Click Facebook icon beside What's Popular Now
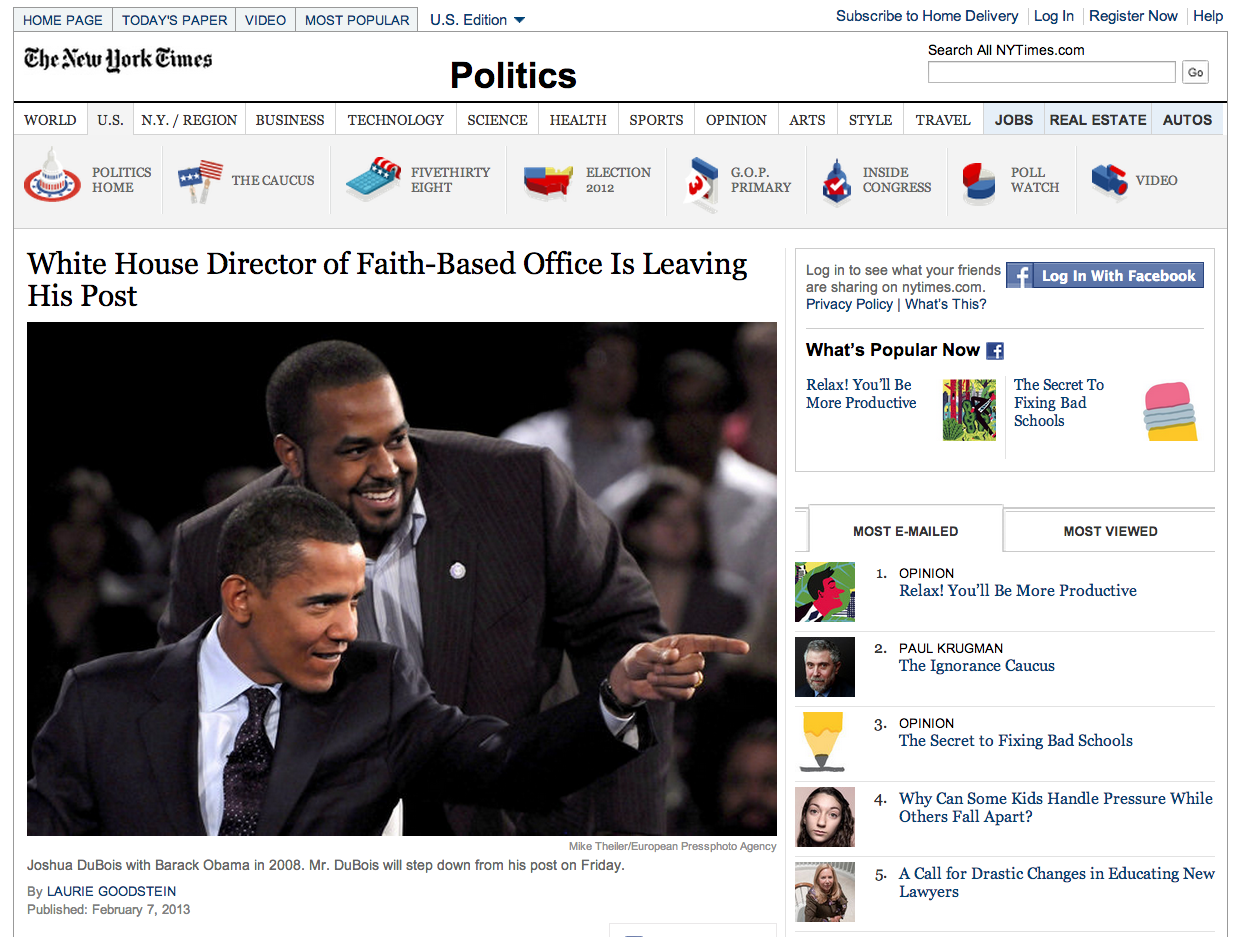 tap(995, 350)
